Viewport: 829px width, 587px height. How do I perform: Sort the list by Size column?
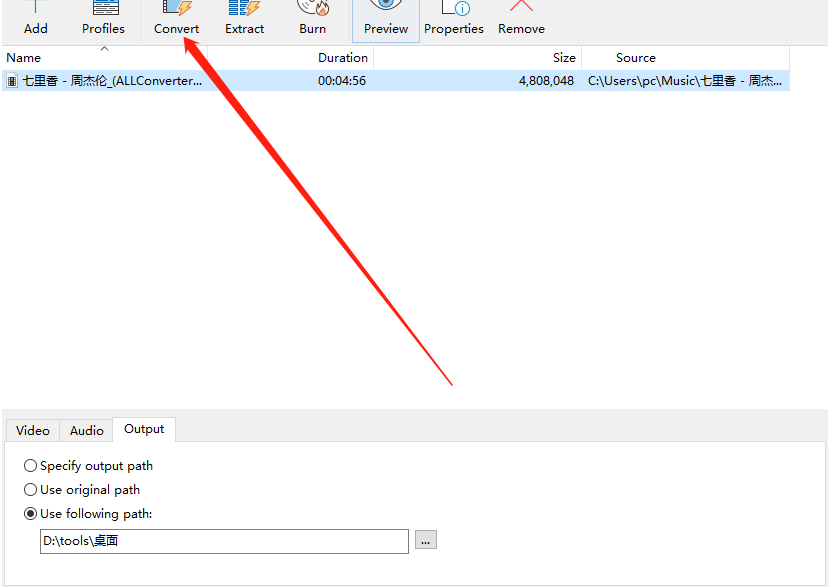click(x=477, y=58)
